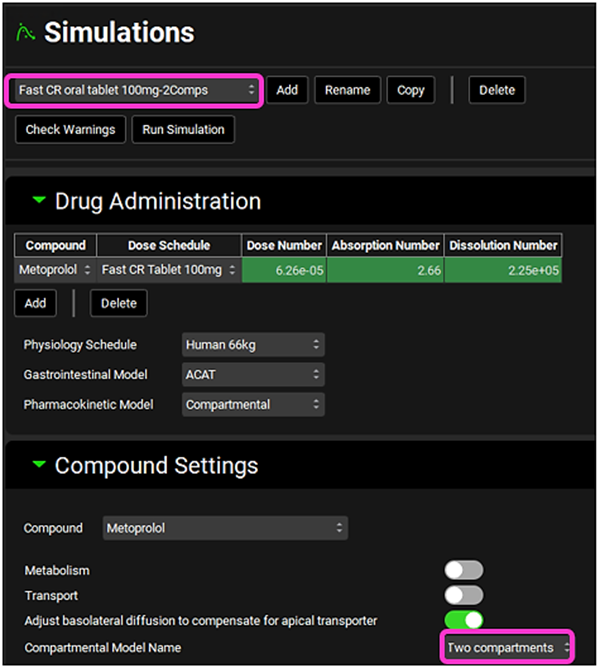Screen dimensions: 600x668
Task: Rename the current simulation
Action: click(x=347, y=90)
